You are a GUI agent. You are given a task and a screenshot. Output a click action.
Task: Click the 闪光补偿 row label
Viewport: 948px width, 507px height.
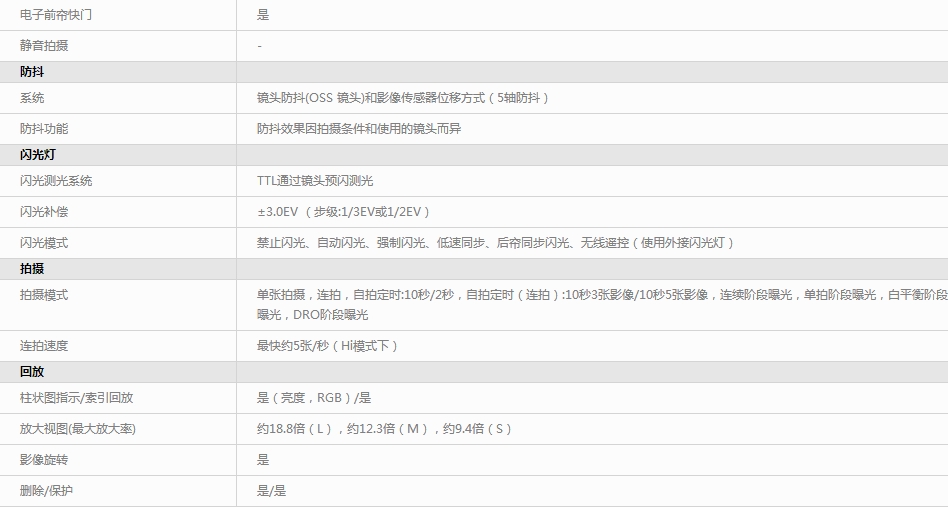point(44,212)
